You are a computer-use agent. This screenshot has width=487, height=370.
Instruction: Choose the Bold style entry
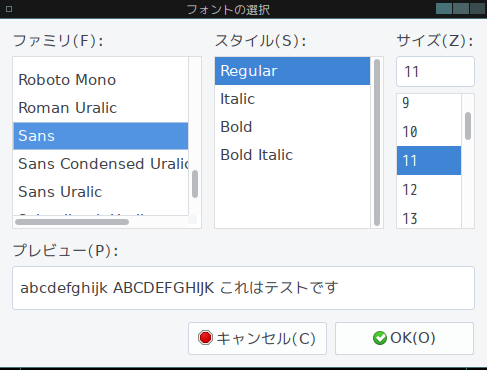coord(292,127)
